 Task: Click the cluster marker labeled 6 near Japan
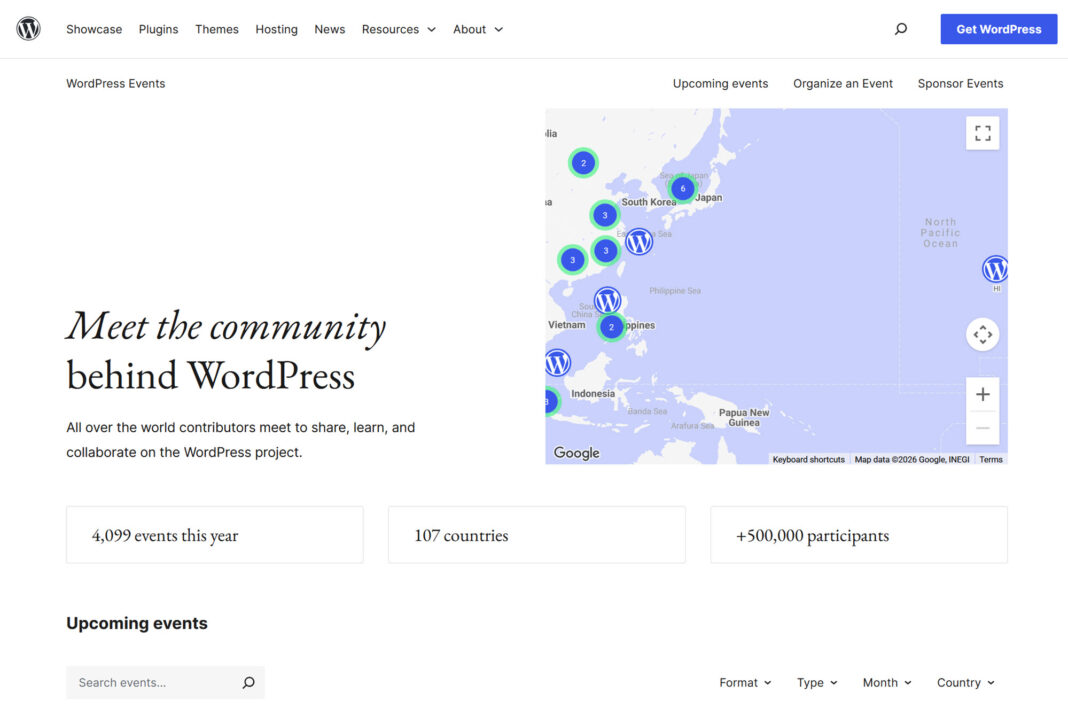[x=682, y=189]
